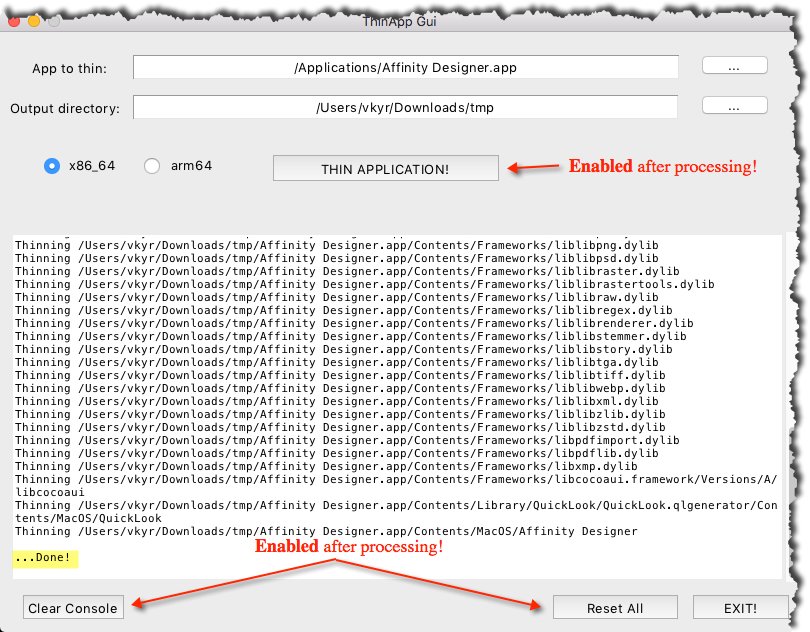Browse for the output directory
810x632 pixels.
[x=735, y=105]
